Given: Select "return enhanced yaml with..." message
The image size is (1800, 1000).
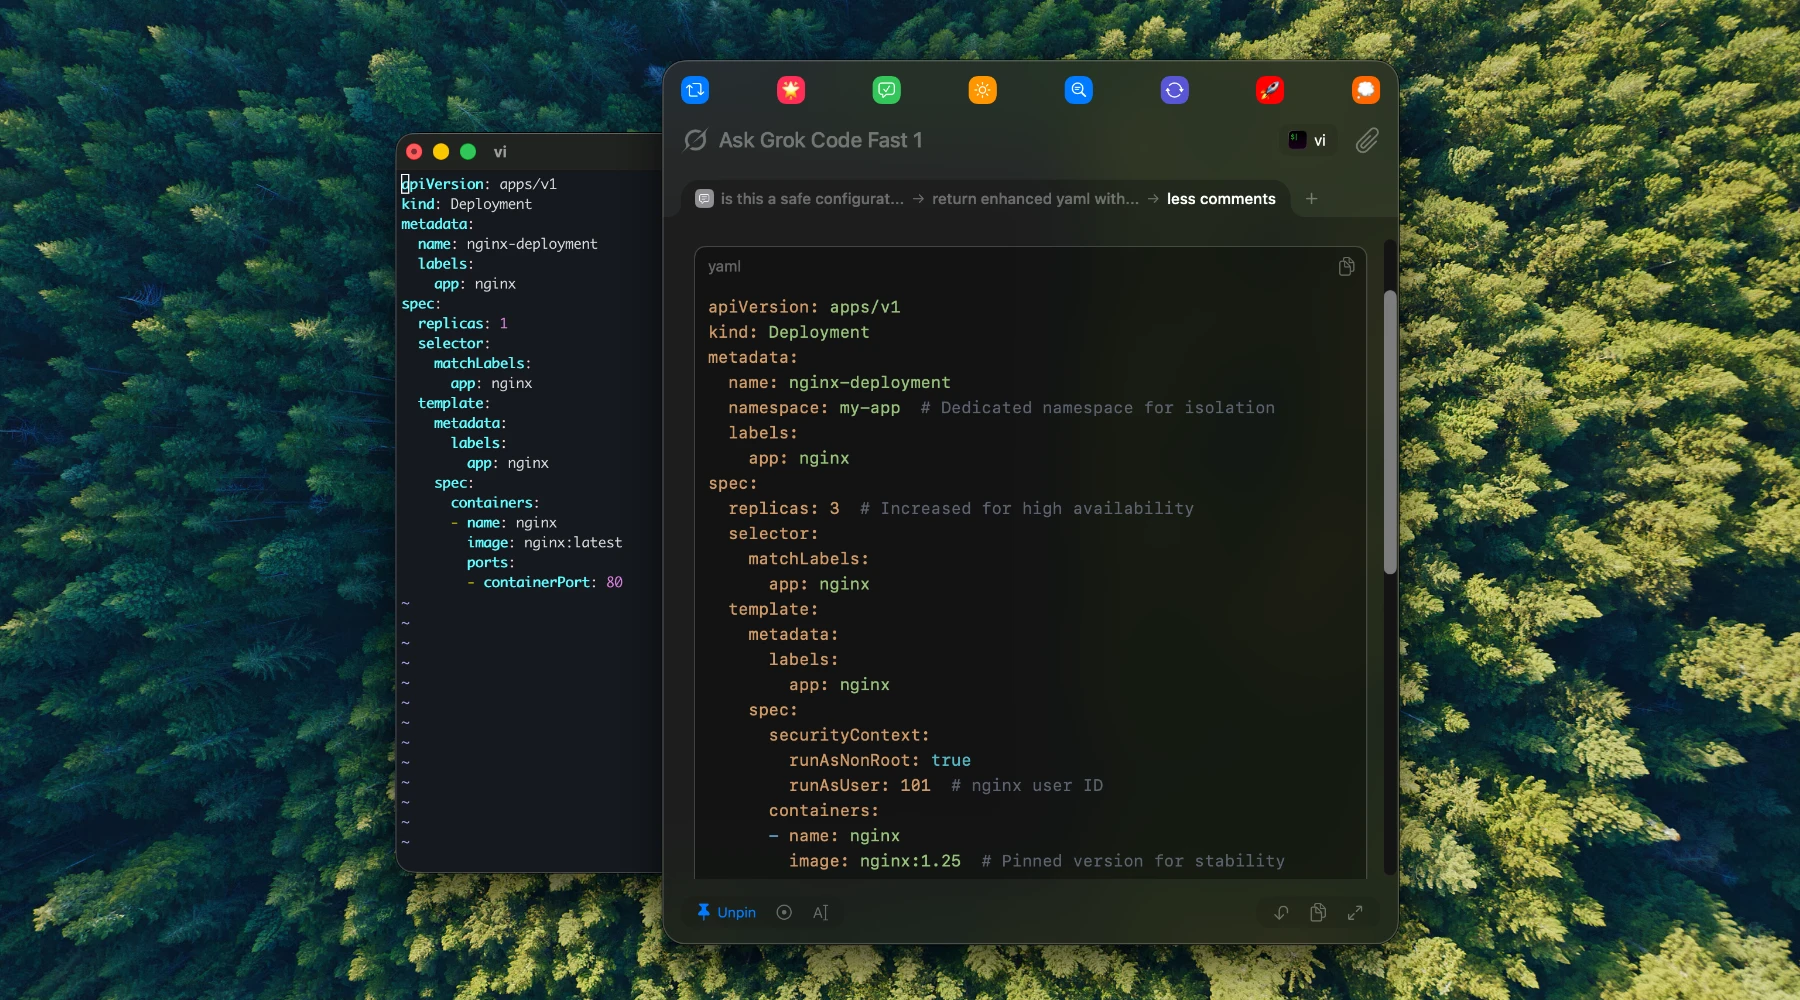Looking at the screenshot, I should 1035,199.
